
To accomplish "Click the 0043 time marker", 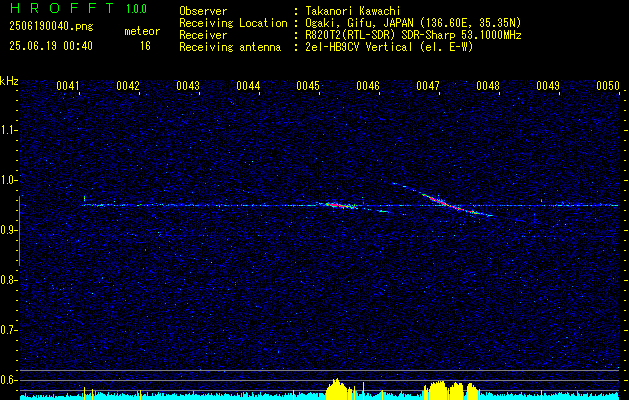I will [x=188, y=86].
